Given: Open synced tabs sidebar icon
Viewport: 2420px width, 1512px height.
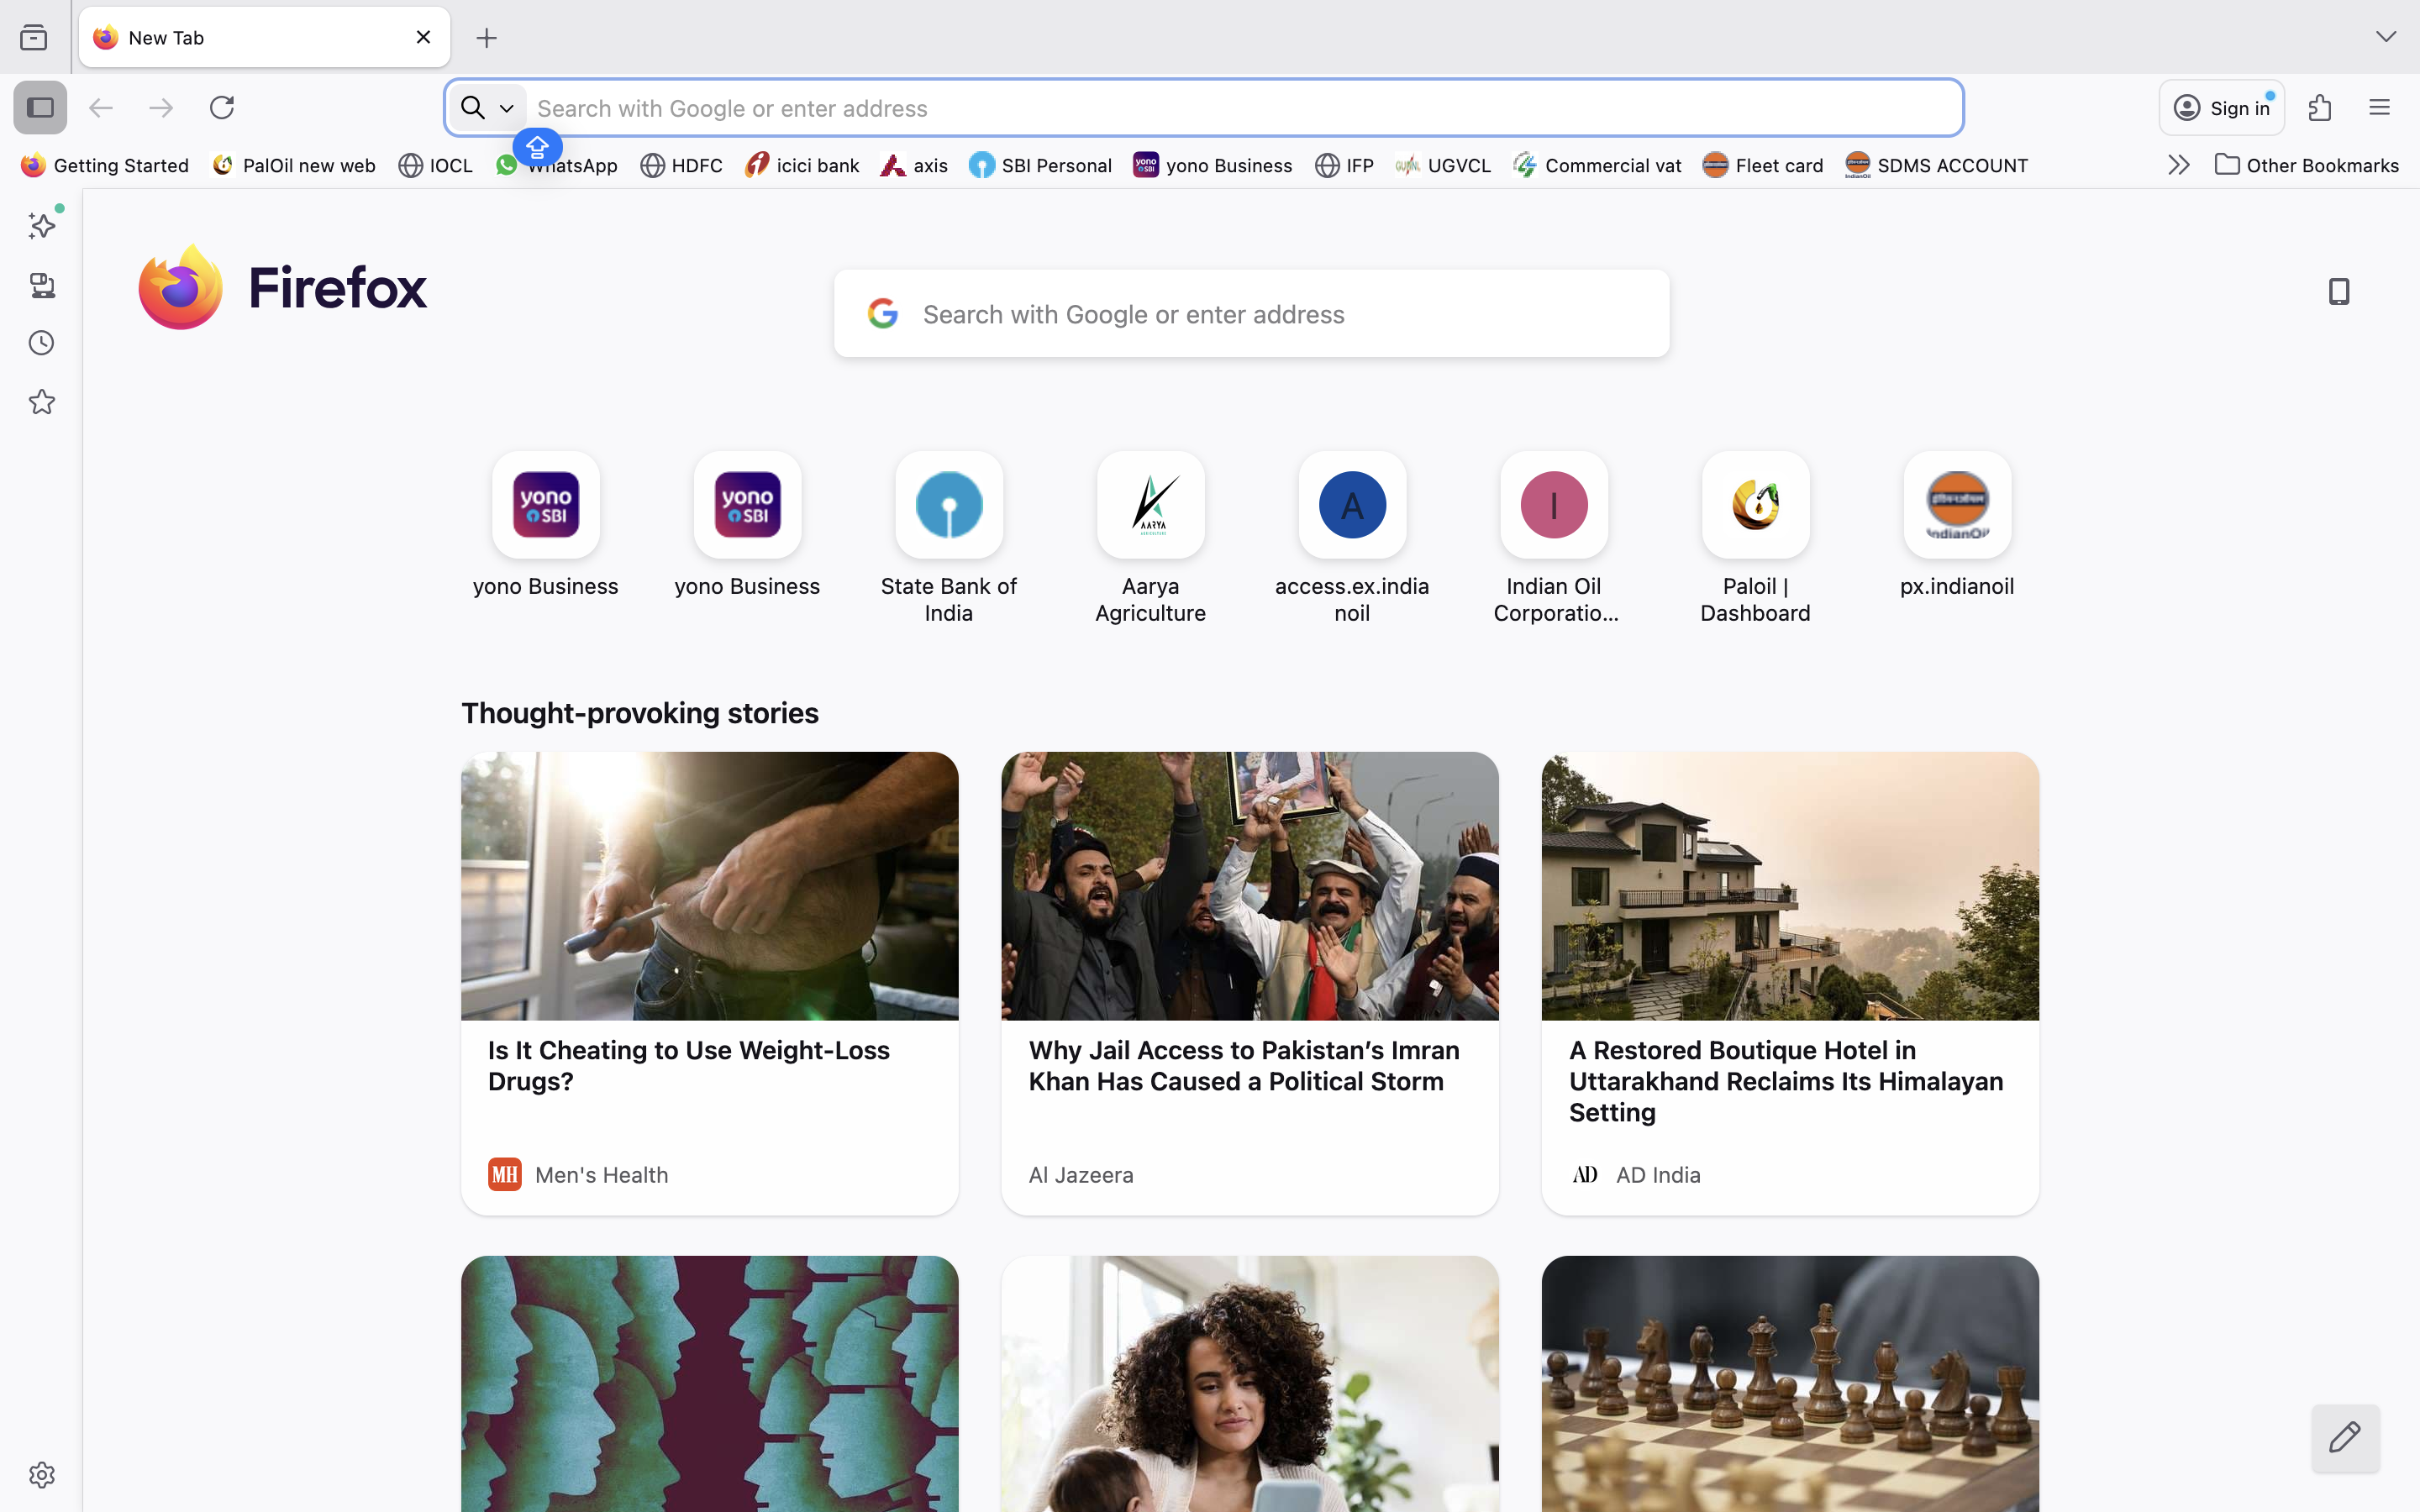Looking at the screenshot, I should pos(42,286).
